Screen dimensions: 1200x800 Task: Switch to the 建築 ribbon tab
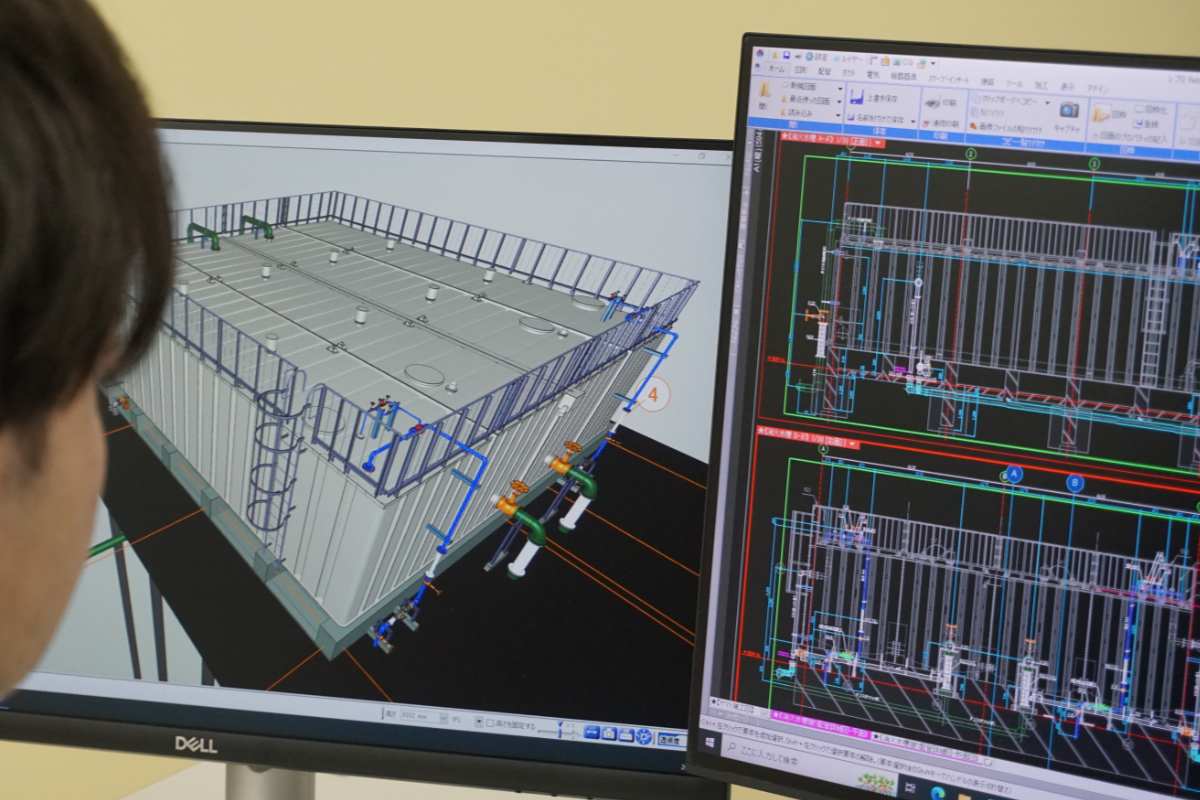[x=987, y=81]
